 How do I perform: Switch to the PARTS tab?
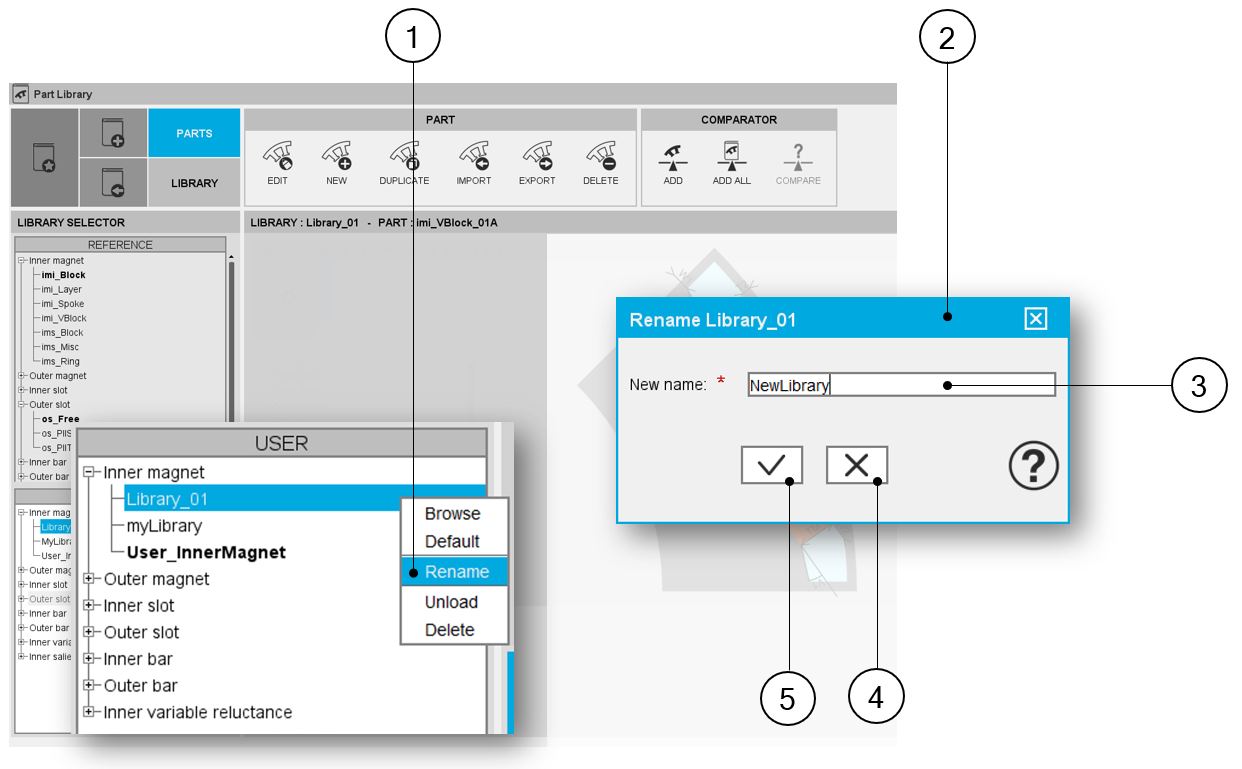(194, 133)
